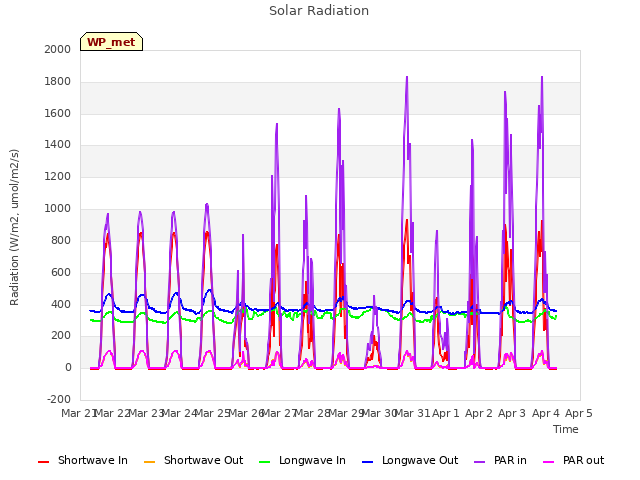Click the orange Shortwave Out legend swatch

coord(150,462)
